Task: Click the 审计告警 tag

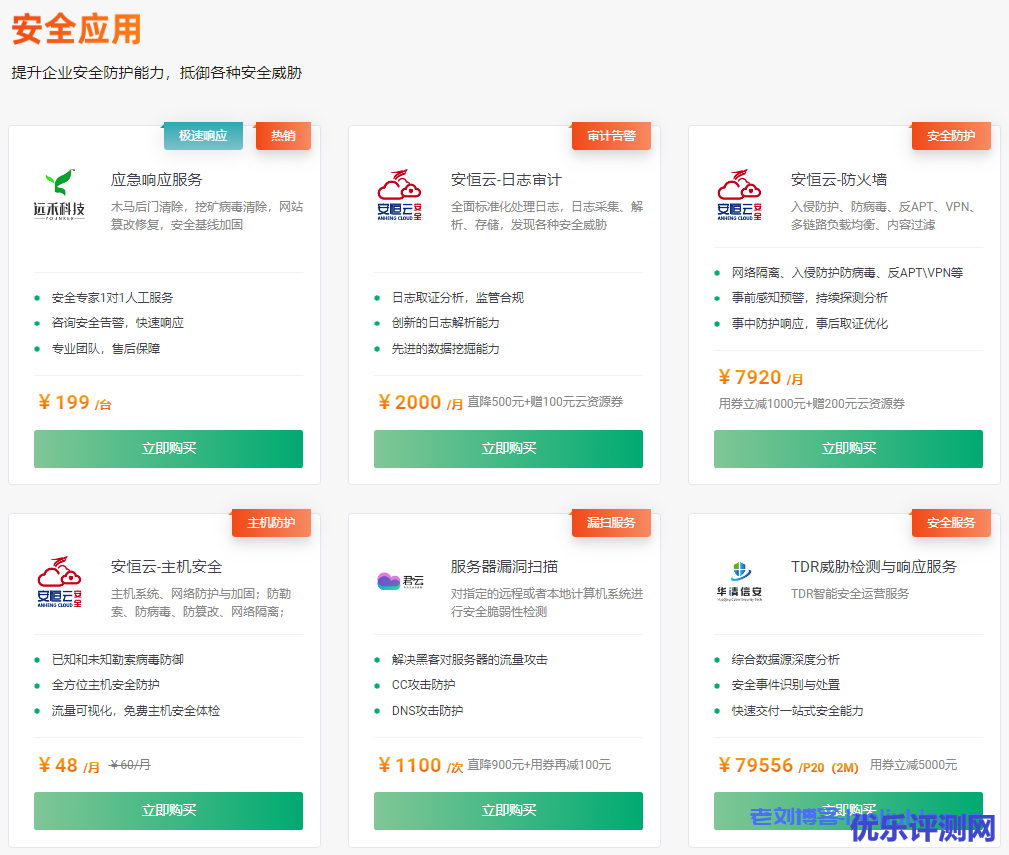Action: [611, 136]
